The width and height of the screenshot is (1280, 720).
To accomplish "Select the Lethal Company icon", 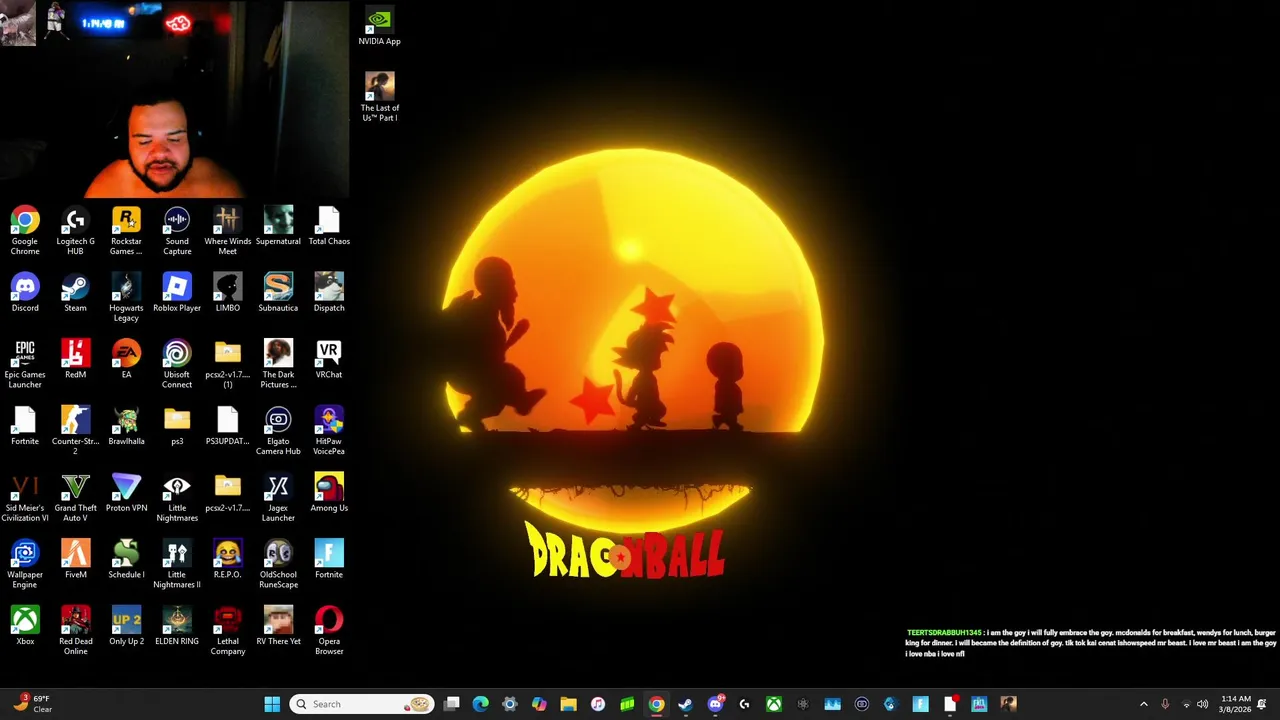I will pos(228,631).
